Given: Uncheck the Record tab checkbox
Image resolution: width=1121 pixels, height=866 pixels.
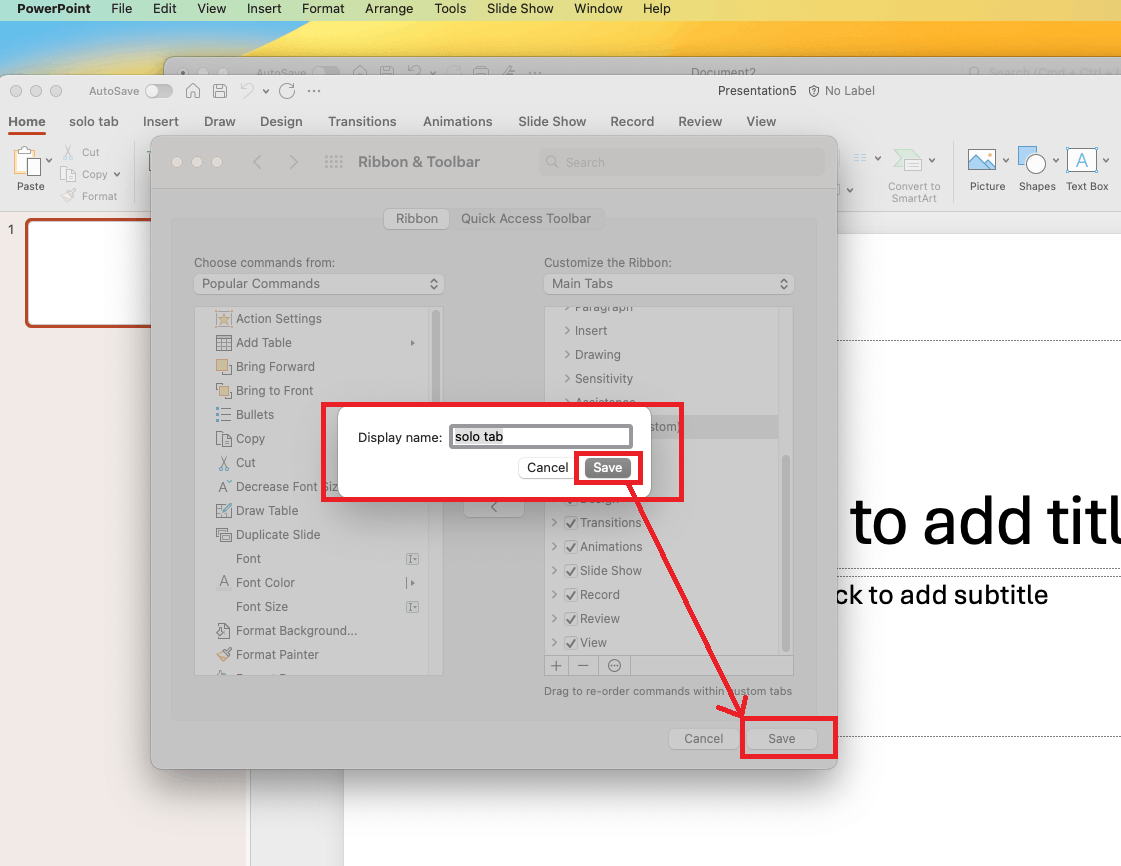Looking at the screenshot, I should tap(571, 595).
